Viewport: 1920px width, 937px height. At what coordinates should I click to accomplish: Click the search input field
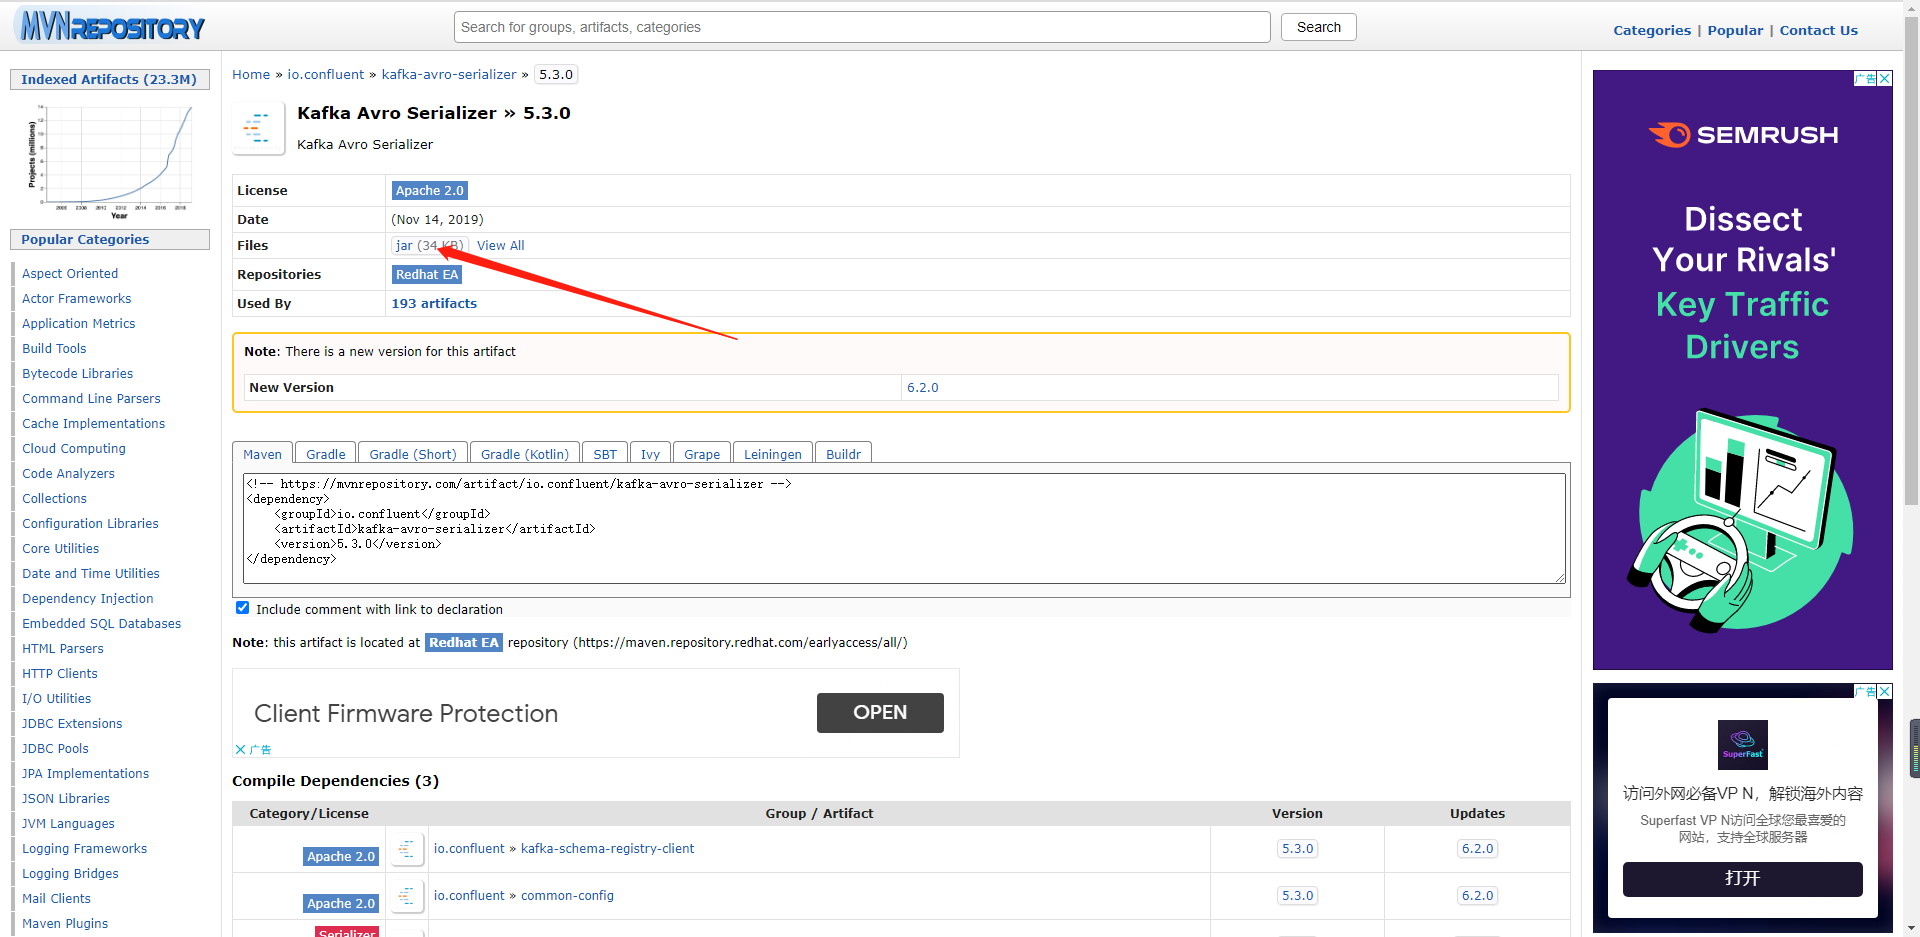pos(862,27)
